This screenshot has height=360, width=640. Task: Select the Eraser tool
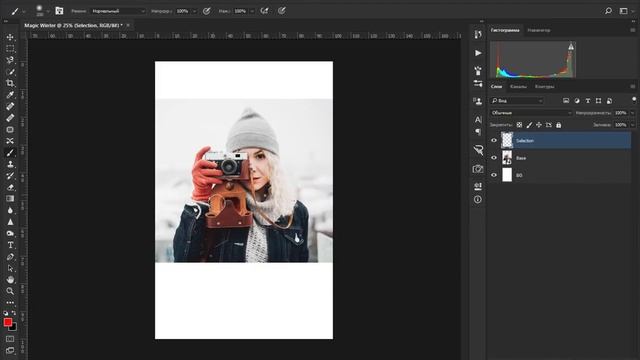tap(10, 187)
